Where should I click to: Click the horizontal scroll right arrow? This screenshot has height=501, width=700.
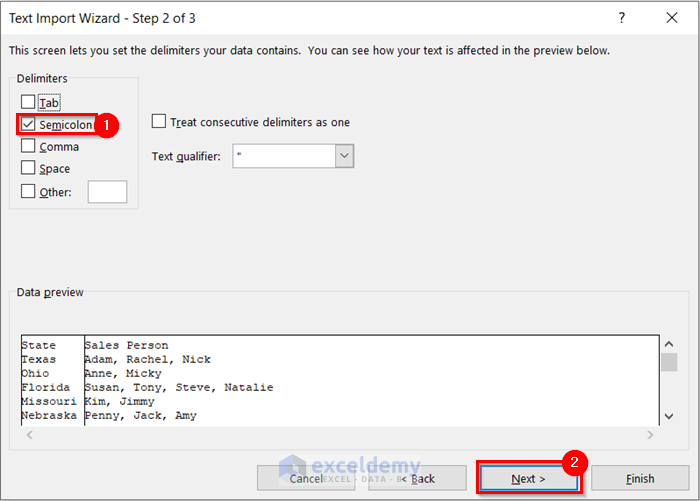pos(650,435)
